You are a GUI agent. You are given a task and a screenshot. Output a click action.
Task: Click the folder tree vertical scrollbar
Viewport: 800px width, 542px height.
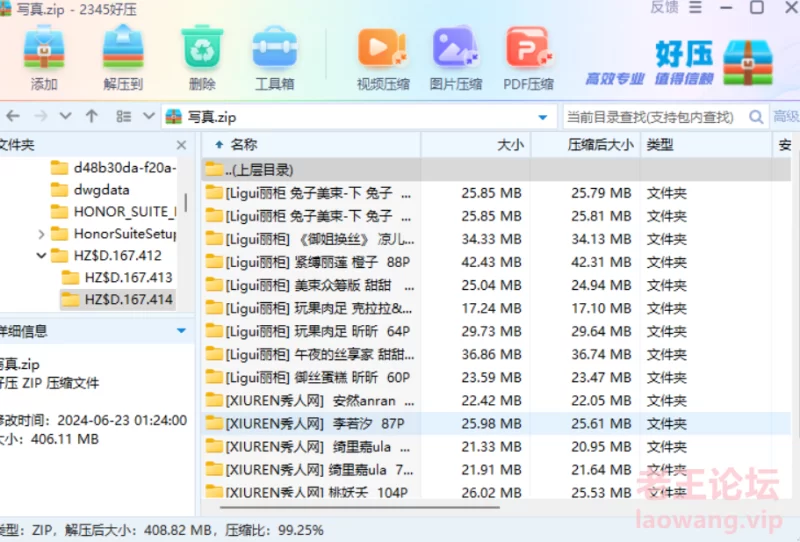(185, 202)
